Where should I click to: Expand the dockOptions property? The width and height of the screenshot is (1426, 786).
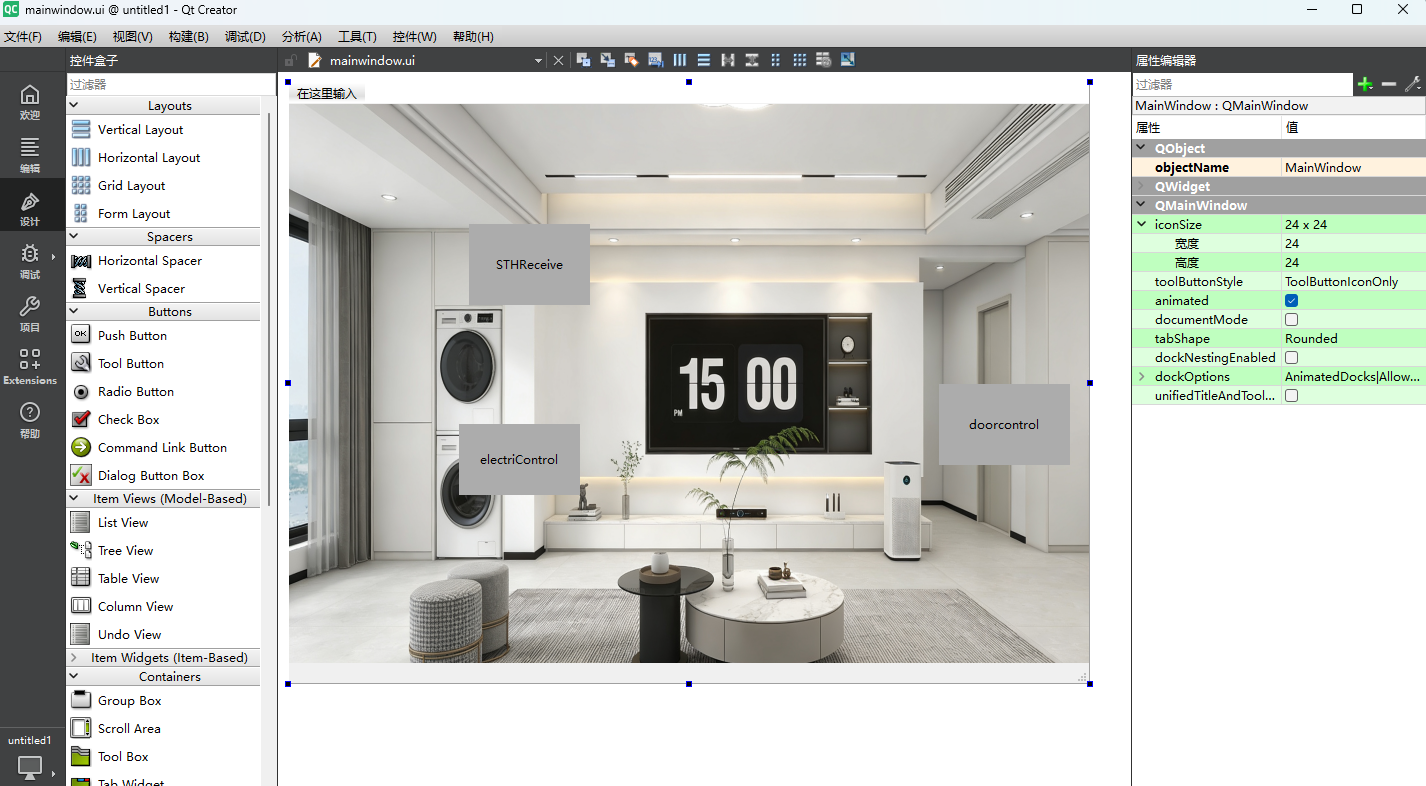click(1142, 376)
